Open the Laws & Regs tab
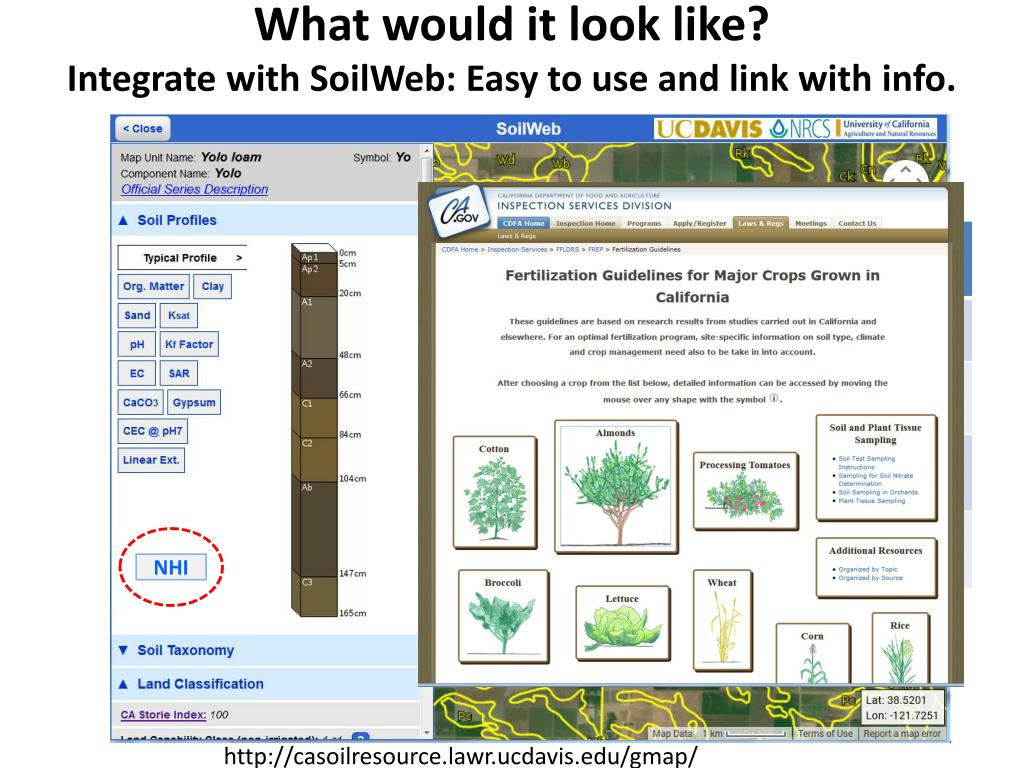This screenshot has height=768, width=1024. (761, 223)
